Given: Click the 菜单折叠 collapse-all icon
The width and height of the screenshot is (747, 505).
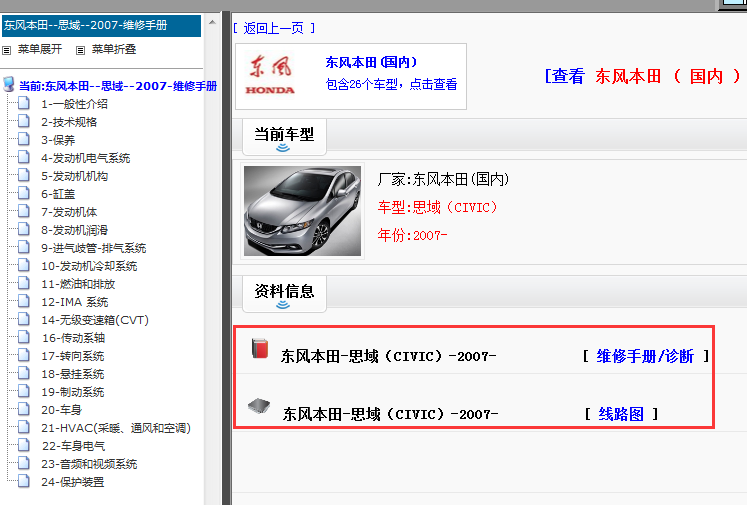Looking at the screenshot, I should tap(81, 50).
